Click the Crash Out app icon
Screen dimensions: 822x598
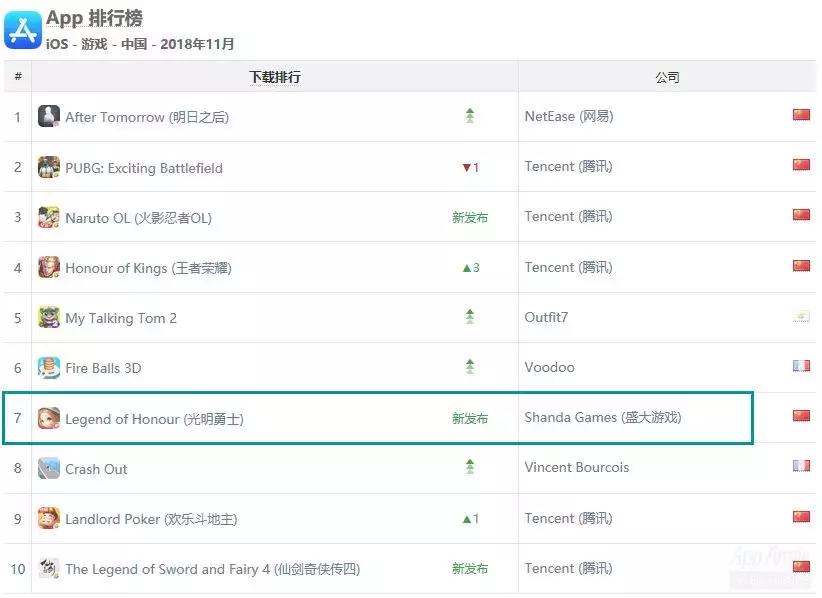coord(48,468)
